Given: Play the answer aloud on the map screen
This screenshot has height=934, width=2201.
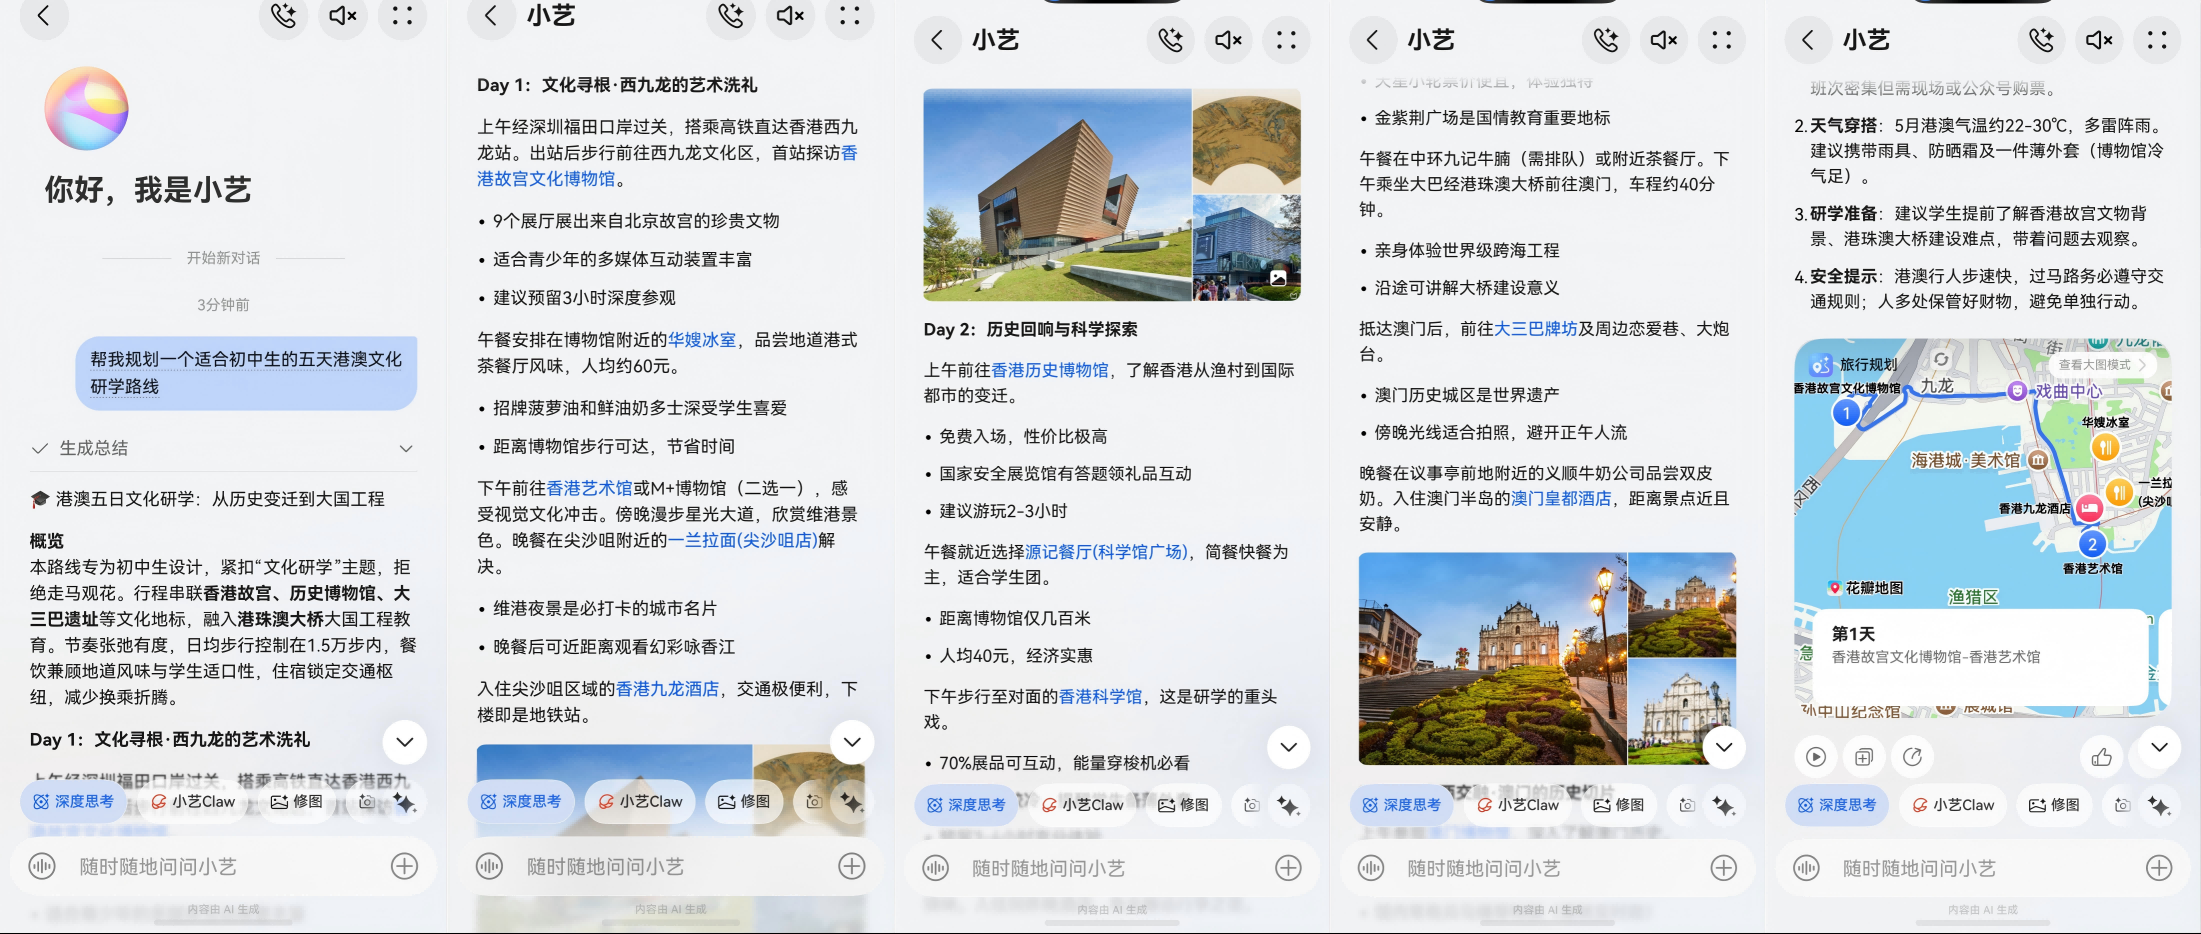Looking at the screenshot, I should [1816, 757].
